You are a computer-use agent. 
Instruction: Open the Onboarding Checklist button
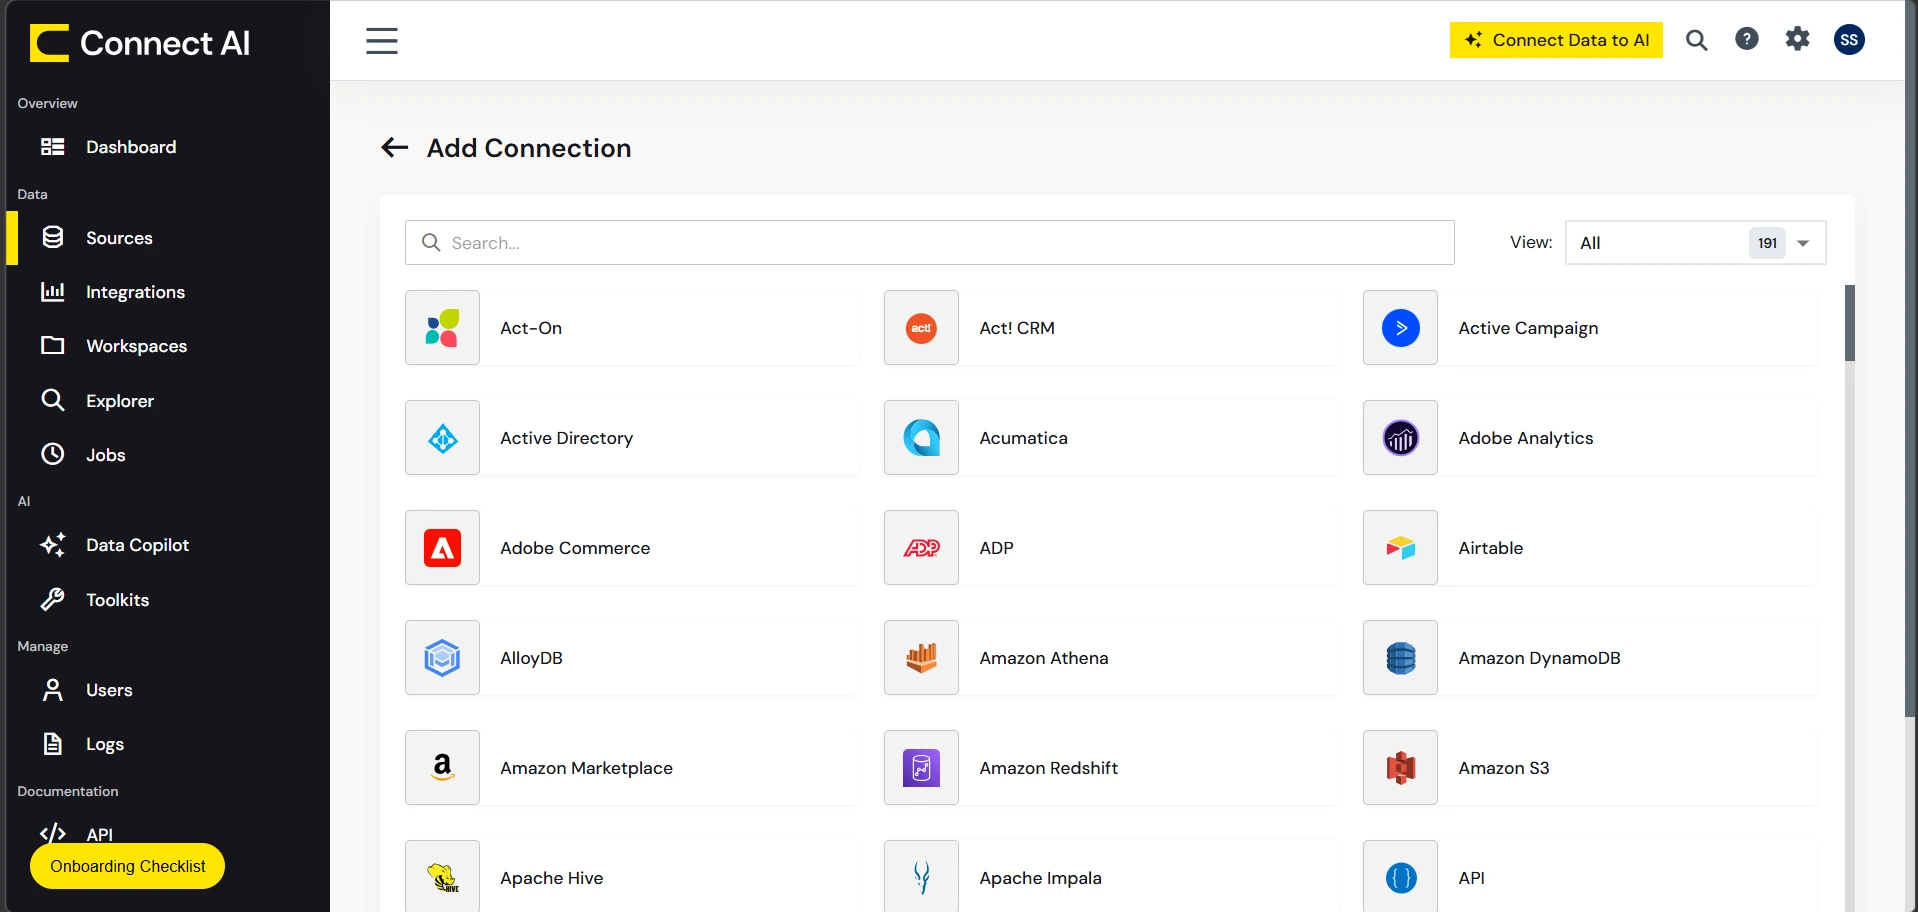(127, 866)
